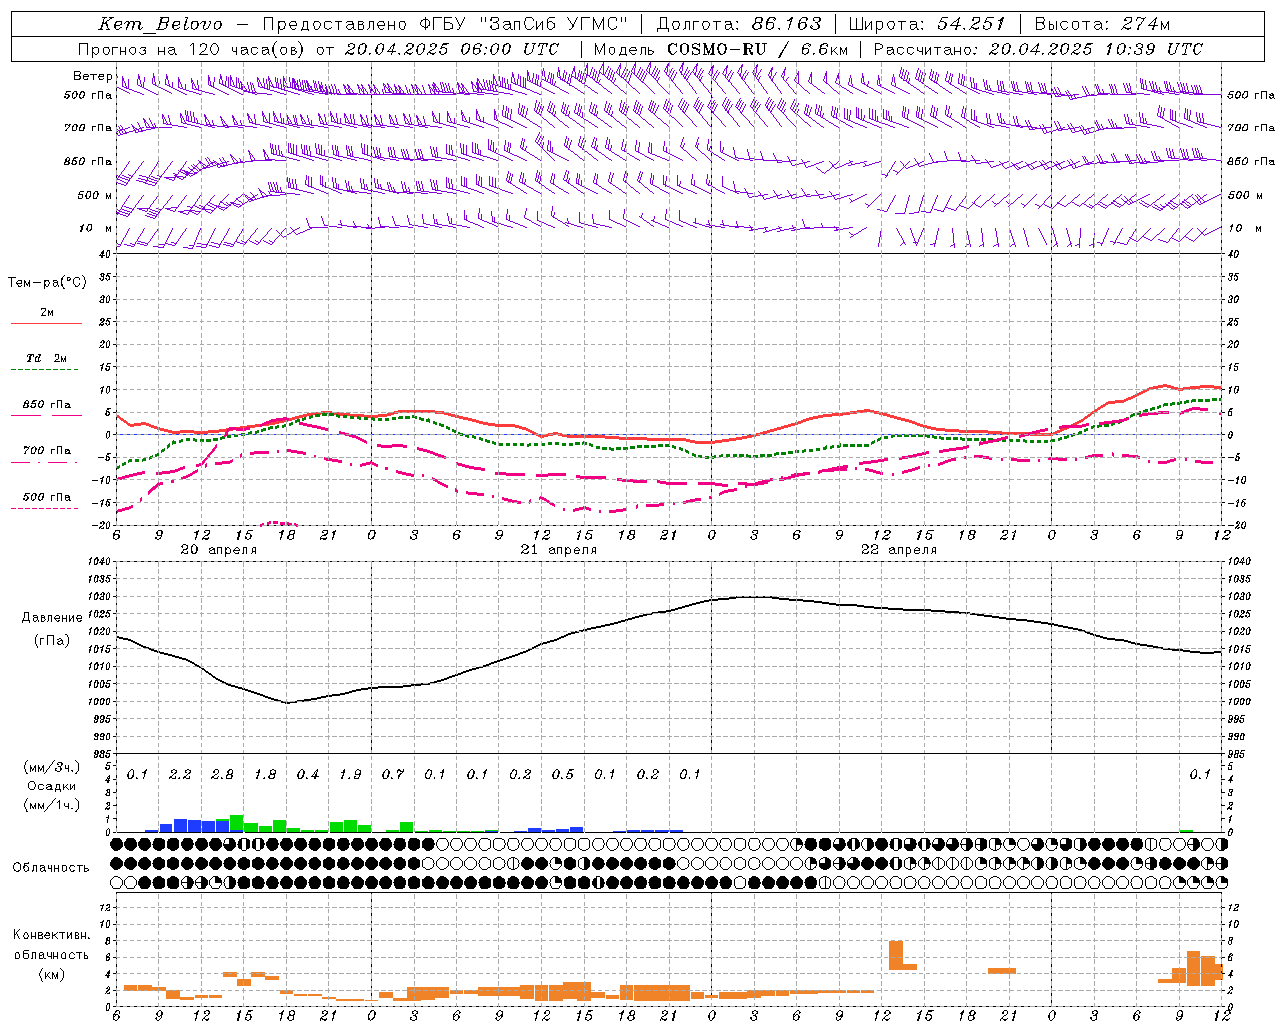
Task: Click the model name "COSMO-RU"
Action: (717, 49)
